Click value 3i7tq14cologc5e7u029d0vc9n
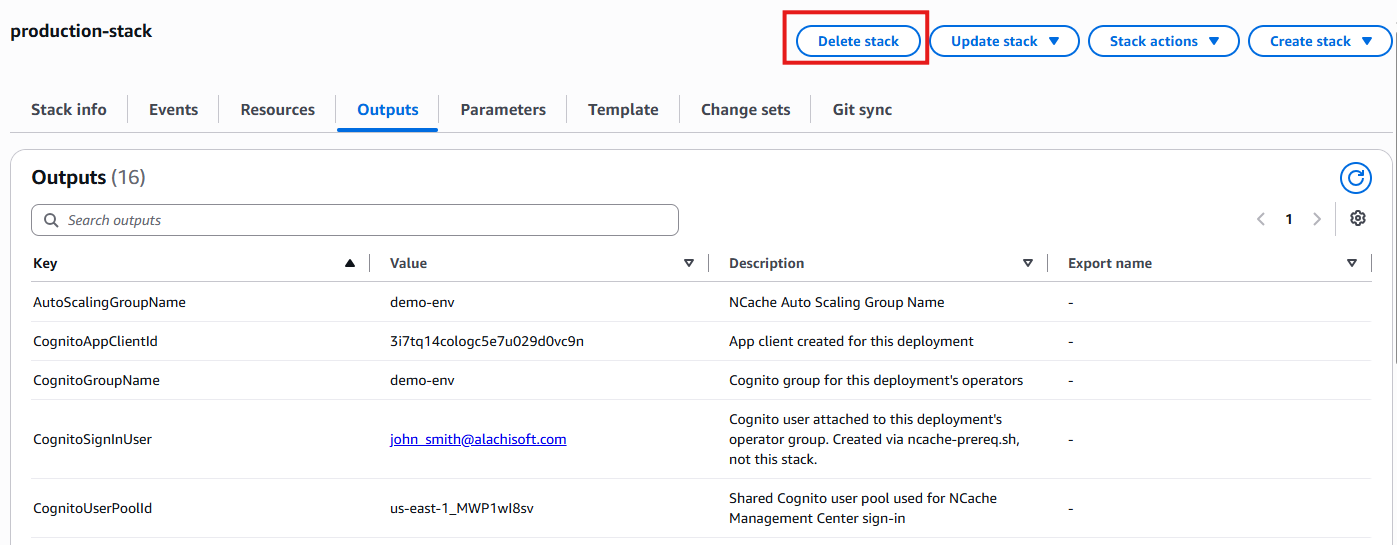 (487, 341)
